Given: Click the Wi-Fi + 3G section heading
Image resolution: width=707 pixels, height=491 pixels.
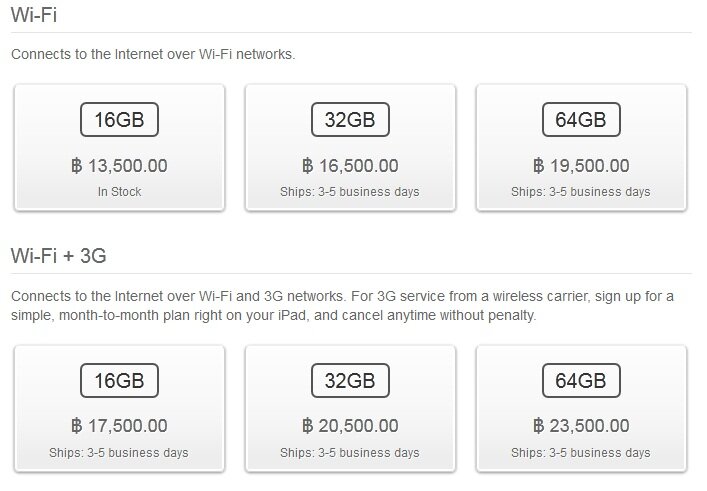Looking at the screenshot, I should pos(59,256).
